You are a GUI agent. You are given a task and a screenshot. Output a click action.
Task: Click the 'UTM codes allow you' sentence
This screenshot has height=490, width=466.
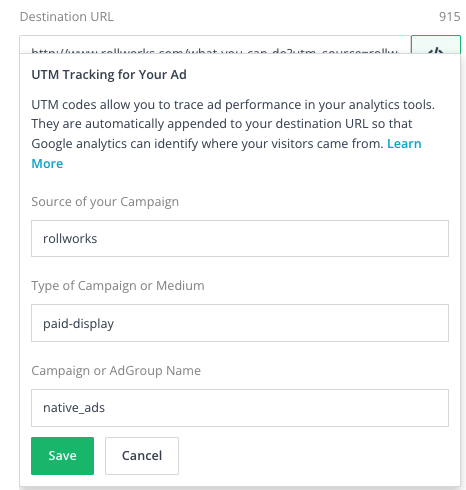(x=233, y=105)
